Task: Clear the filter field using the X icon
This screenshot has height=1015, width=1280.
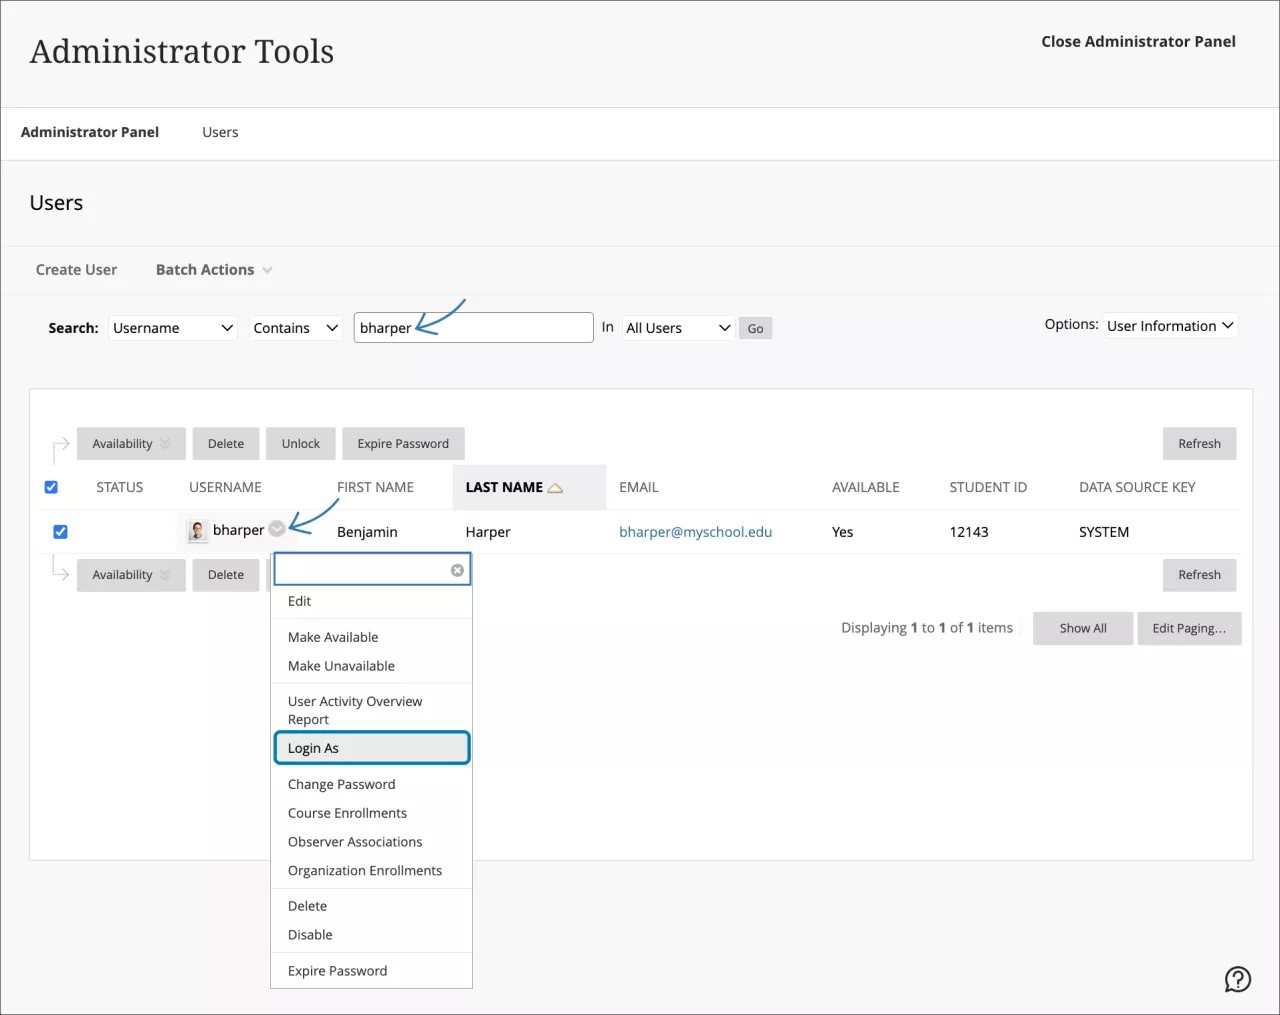Action: (x=456, y=569)
